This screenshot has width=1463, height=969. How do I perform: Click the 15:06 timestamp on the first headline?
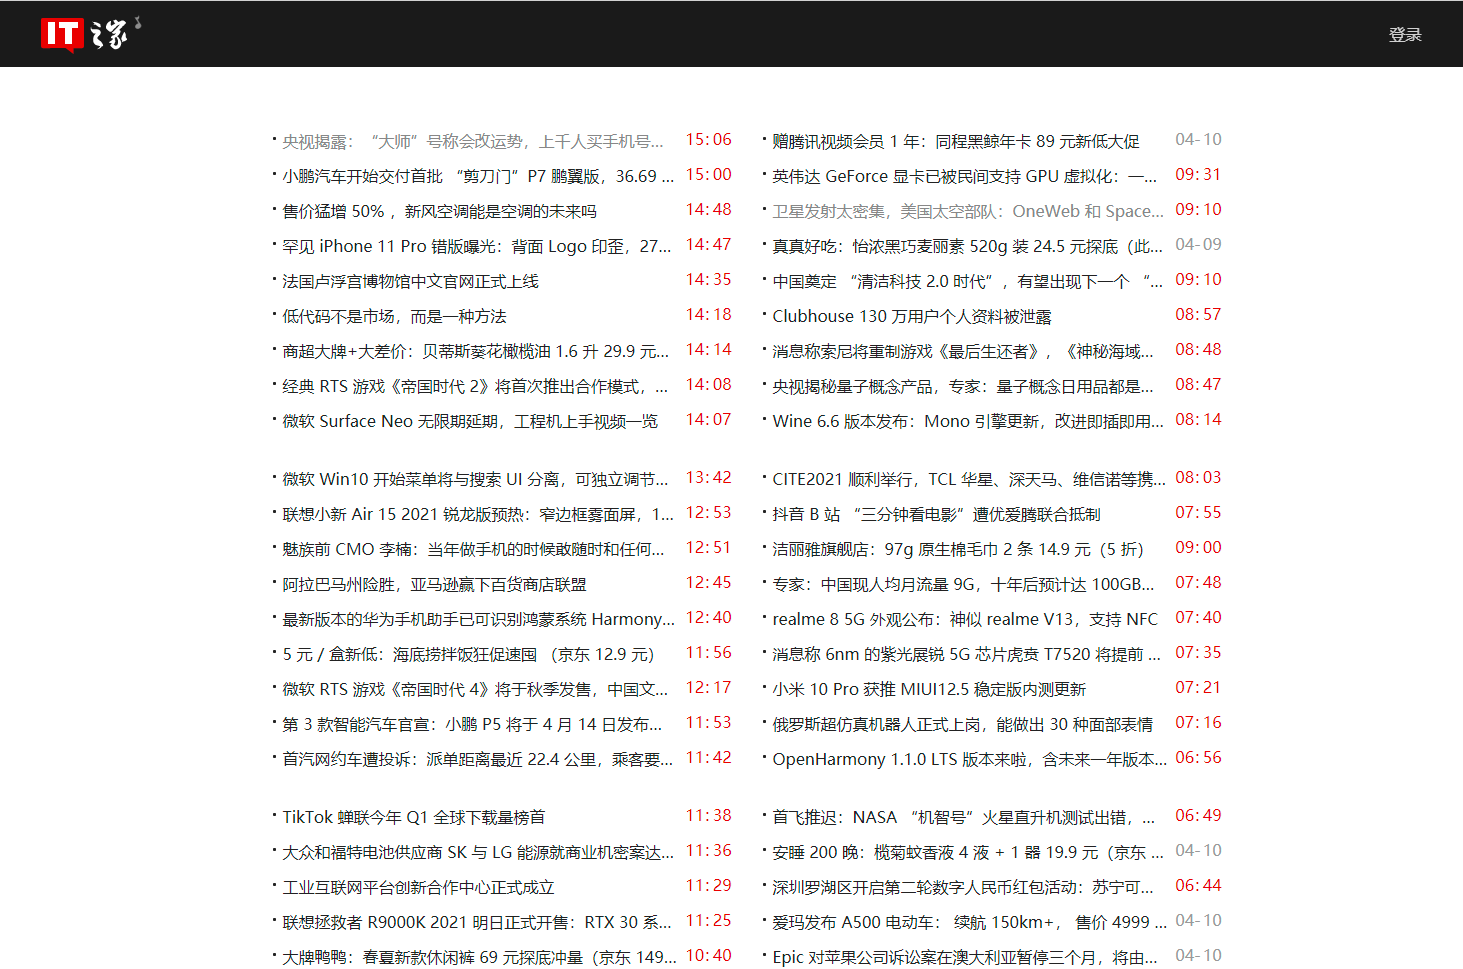[710, 140]
